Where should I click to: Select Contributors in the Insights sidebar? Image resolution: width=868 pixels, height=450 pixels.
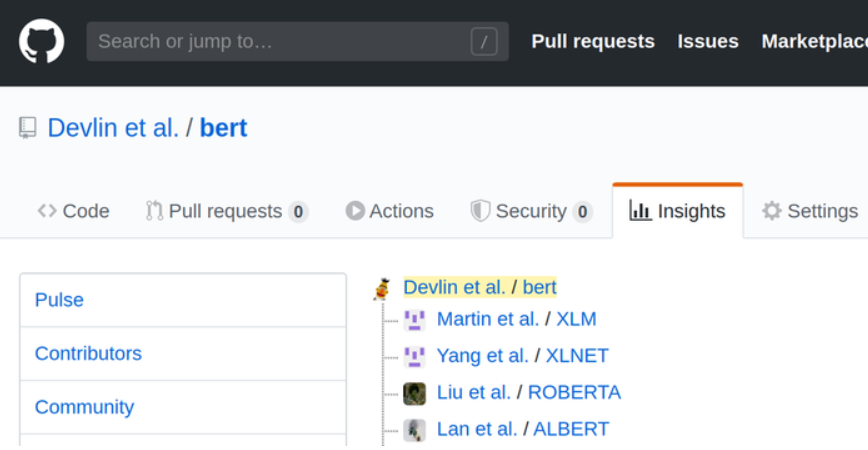point(88,354)
